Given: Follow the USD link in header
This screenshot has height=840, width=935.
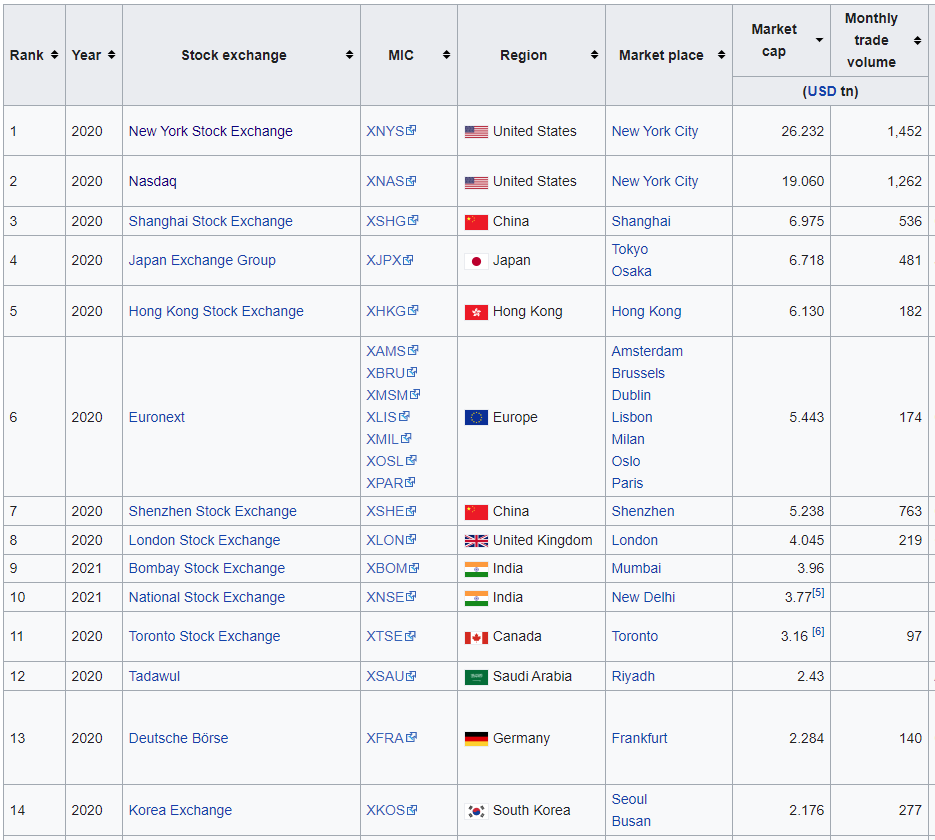Looking at the screenshot, I should (821, 91).
